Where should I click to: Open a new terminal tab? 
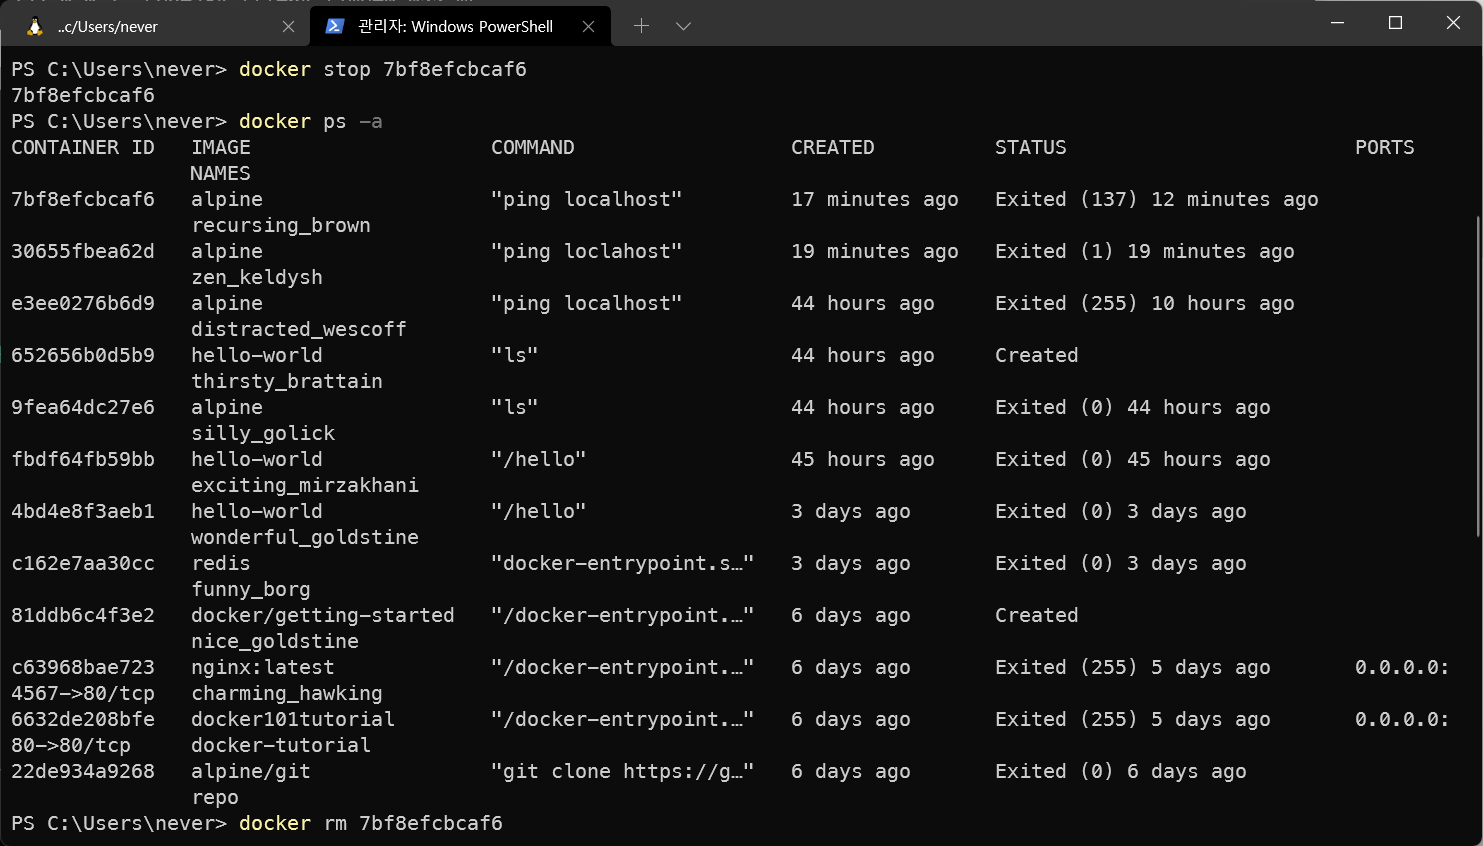pyautogui.click(x=641, y=26)
